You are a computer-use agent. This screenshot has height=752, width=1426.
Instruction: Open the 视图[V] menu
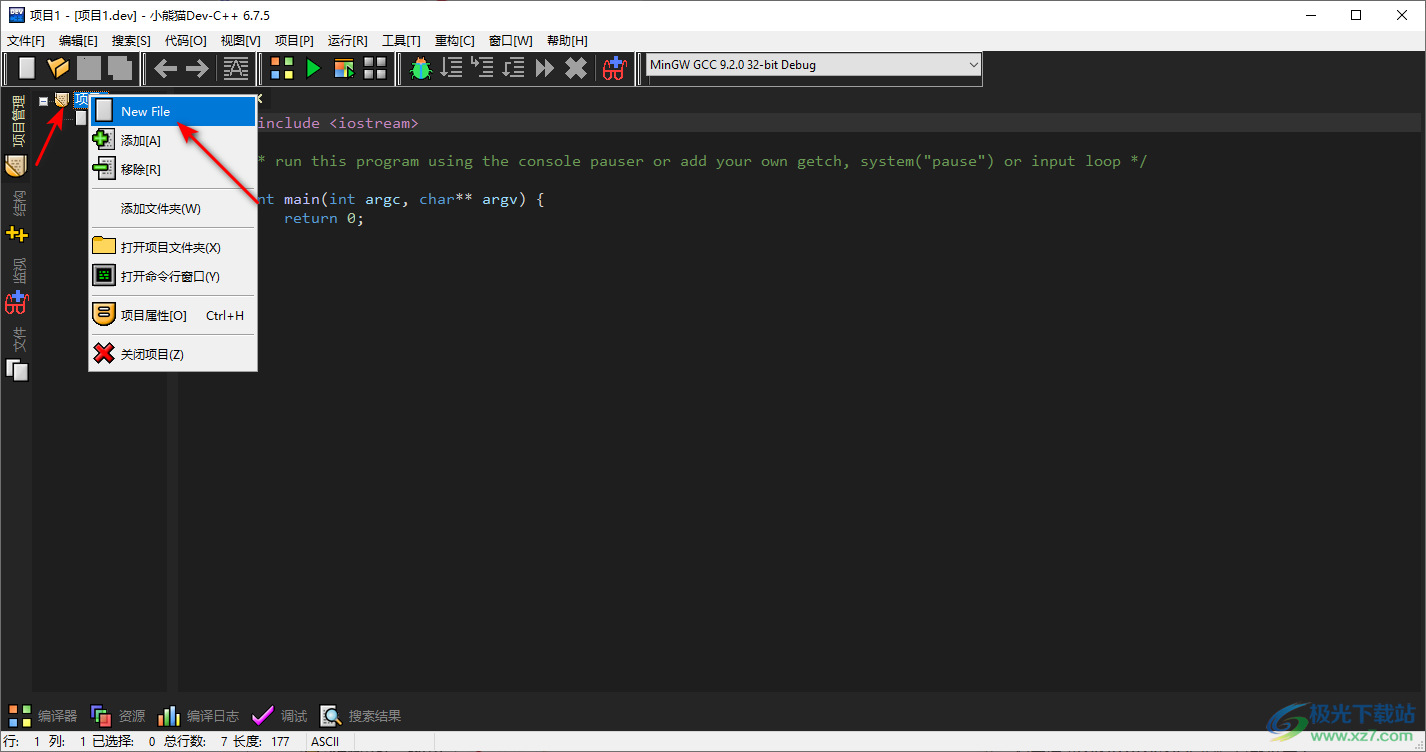240,41
